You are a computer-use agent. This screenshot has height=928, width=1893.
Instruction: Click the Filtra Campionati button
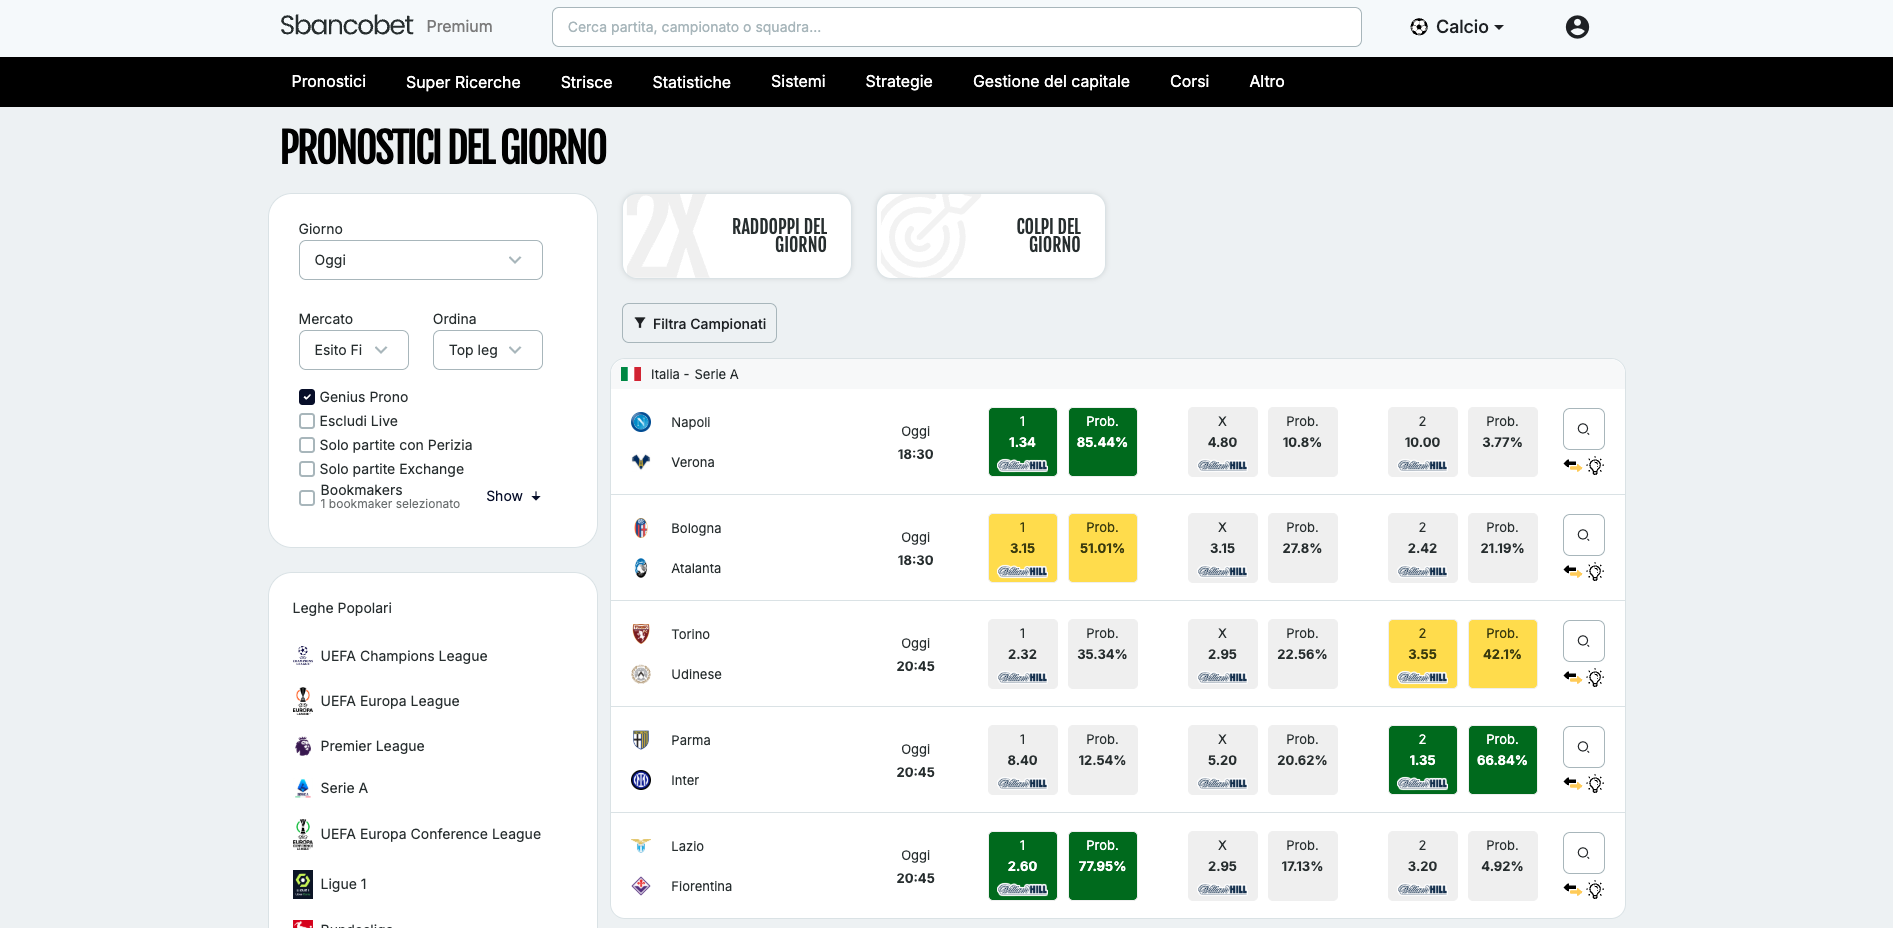point(699,323)
